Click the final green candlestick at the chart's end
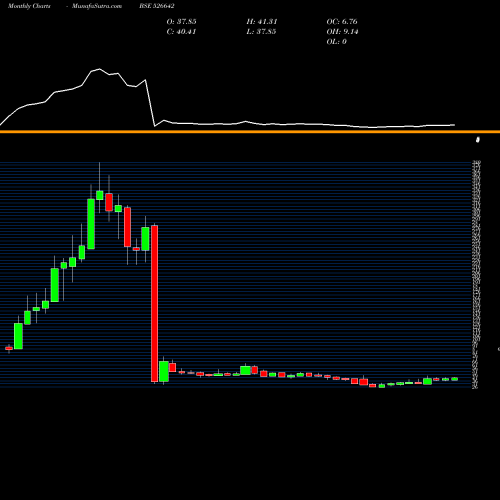 455,379
